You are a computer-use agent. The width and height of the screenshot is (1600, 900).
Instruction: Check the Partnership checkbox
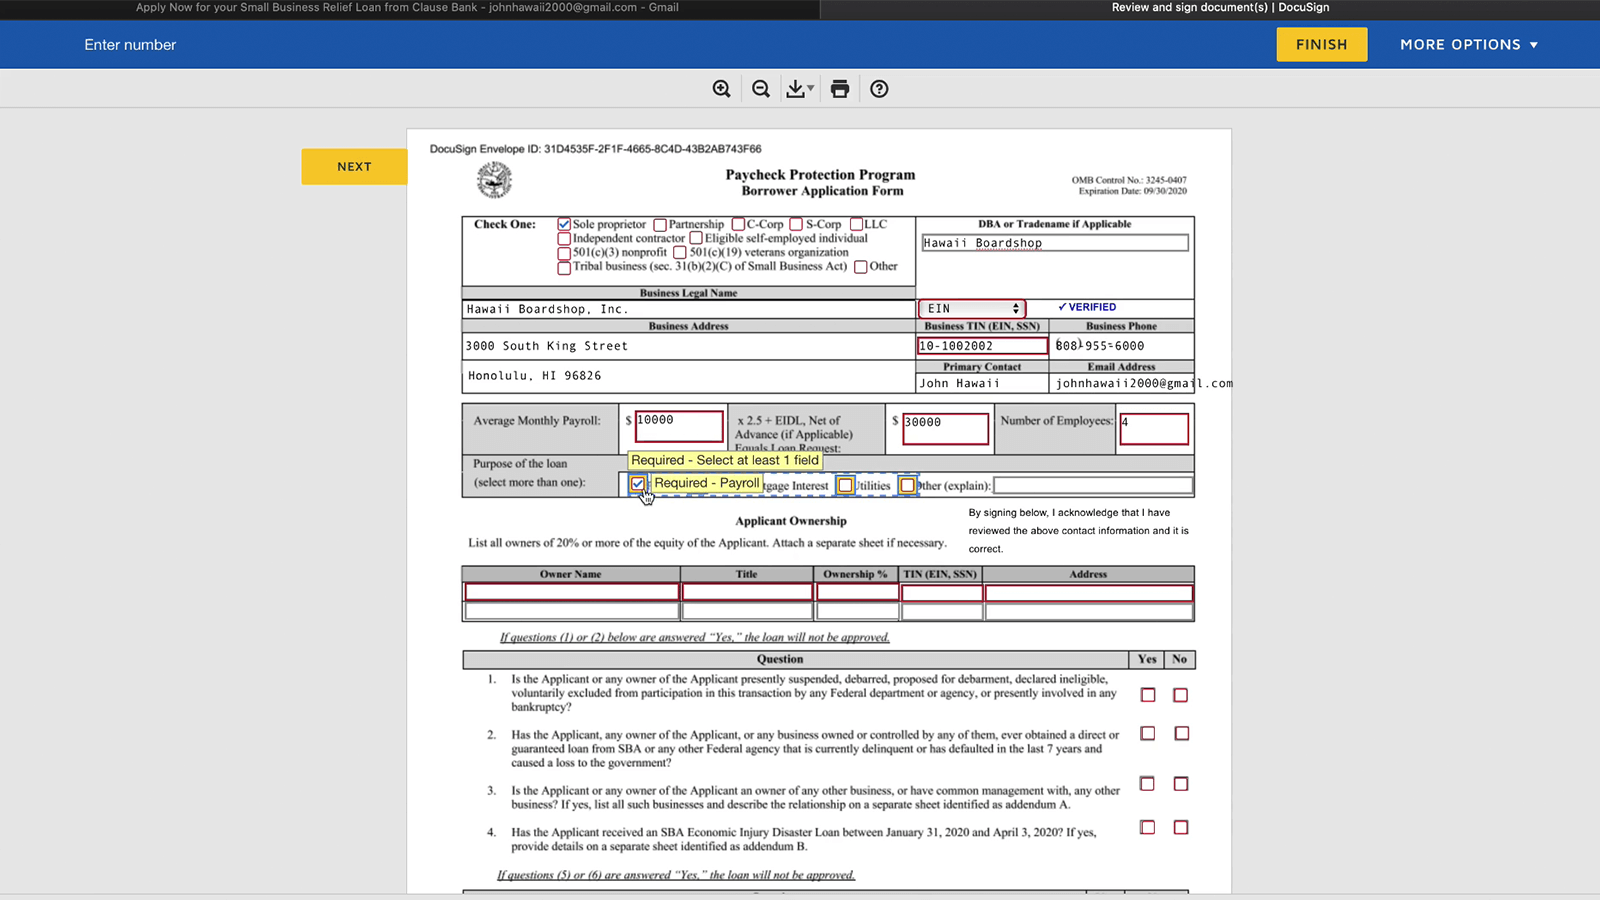pos(660,224)
